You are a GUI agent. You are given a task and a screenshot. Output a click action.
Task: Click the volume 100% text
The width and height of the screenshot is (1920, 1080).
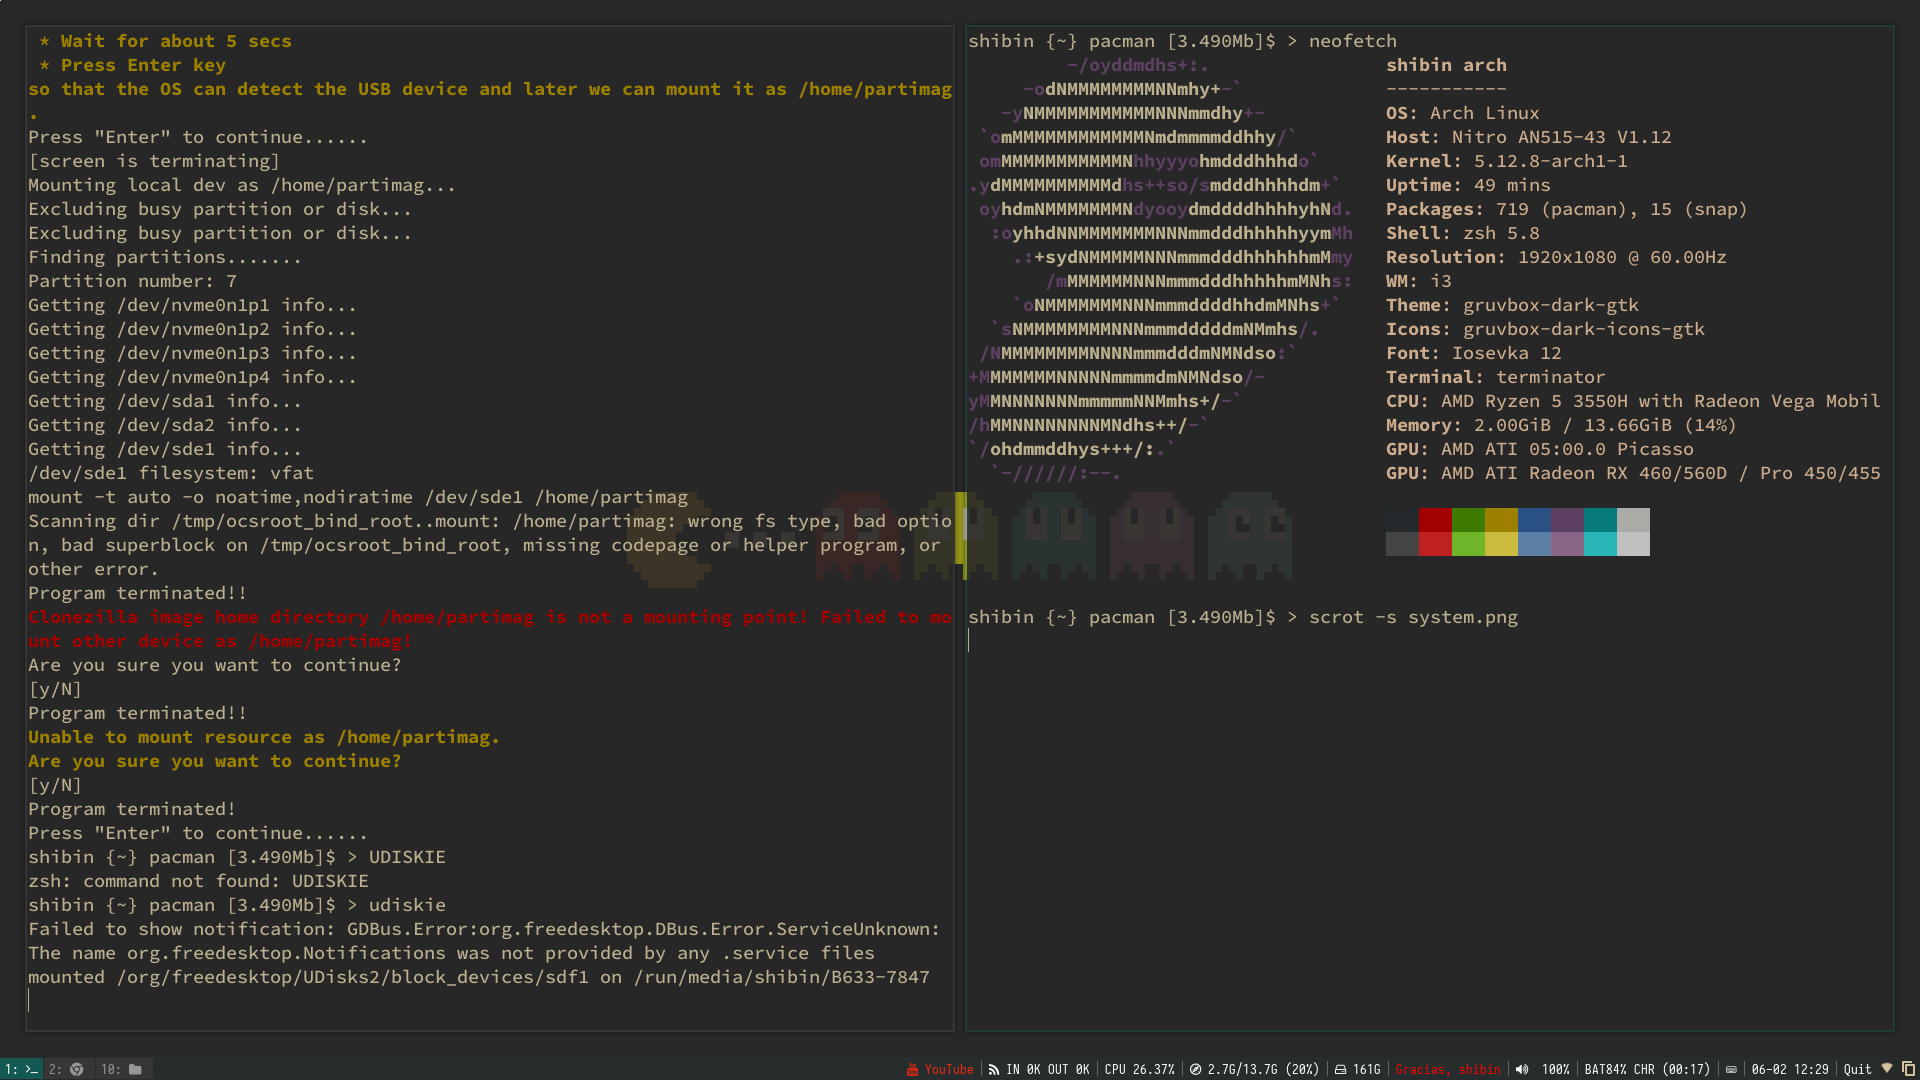point(1555,1069)
